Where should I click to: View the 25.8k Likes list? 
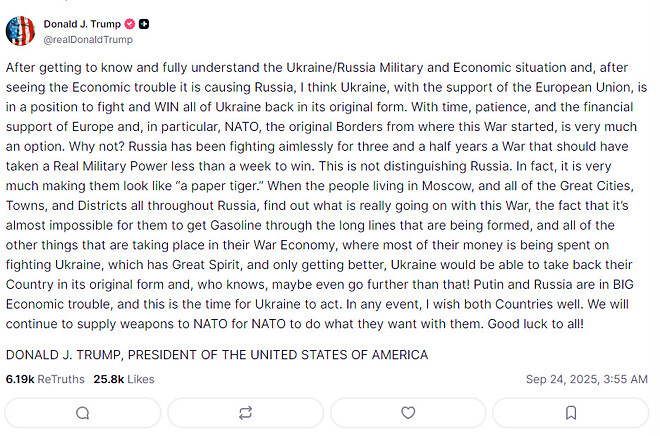124,379
